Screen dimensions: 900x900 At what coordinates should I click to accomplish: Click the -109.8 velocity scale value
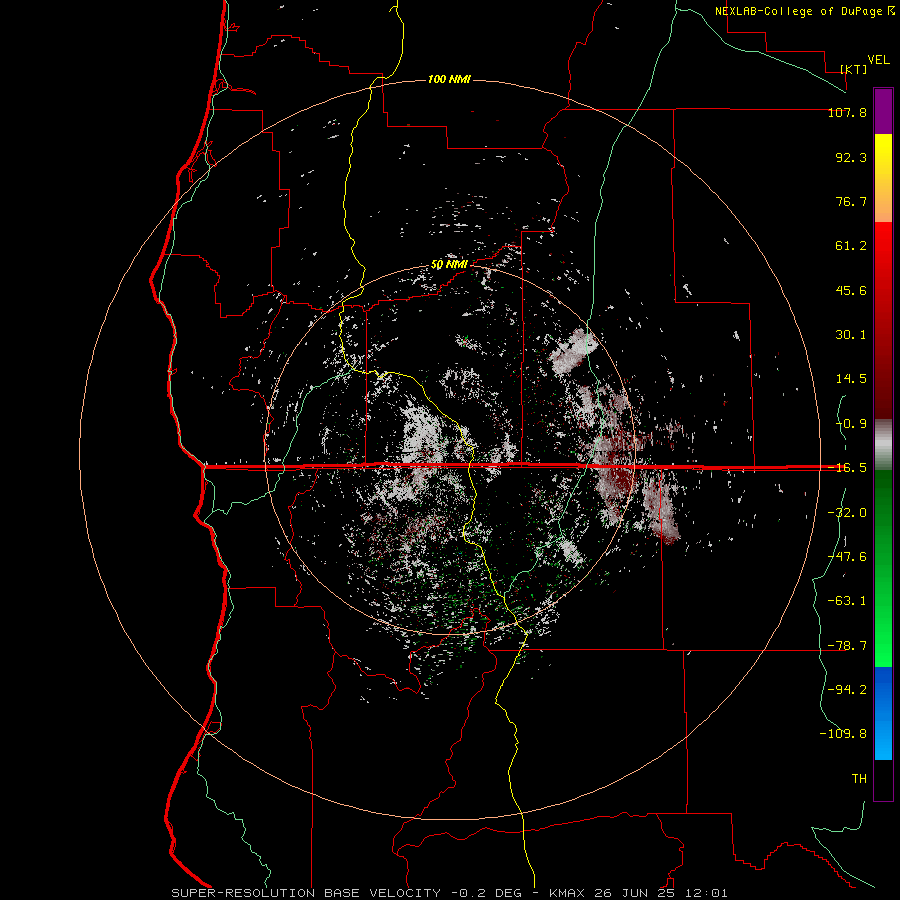[843, 734]
